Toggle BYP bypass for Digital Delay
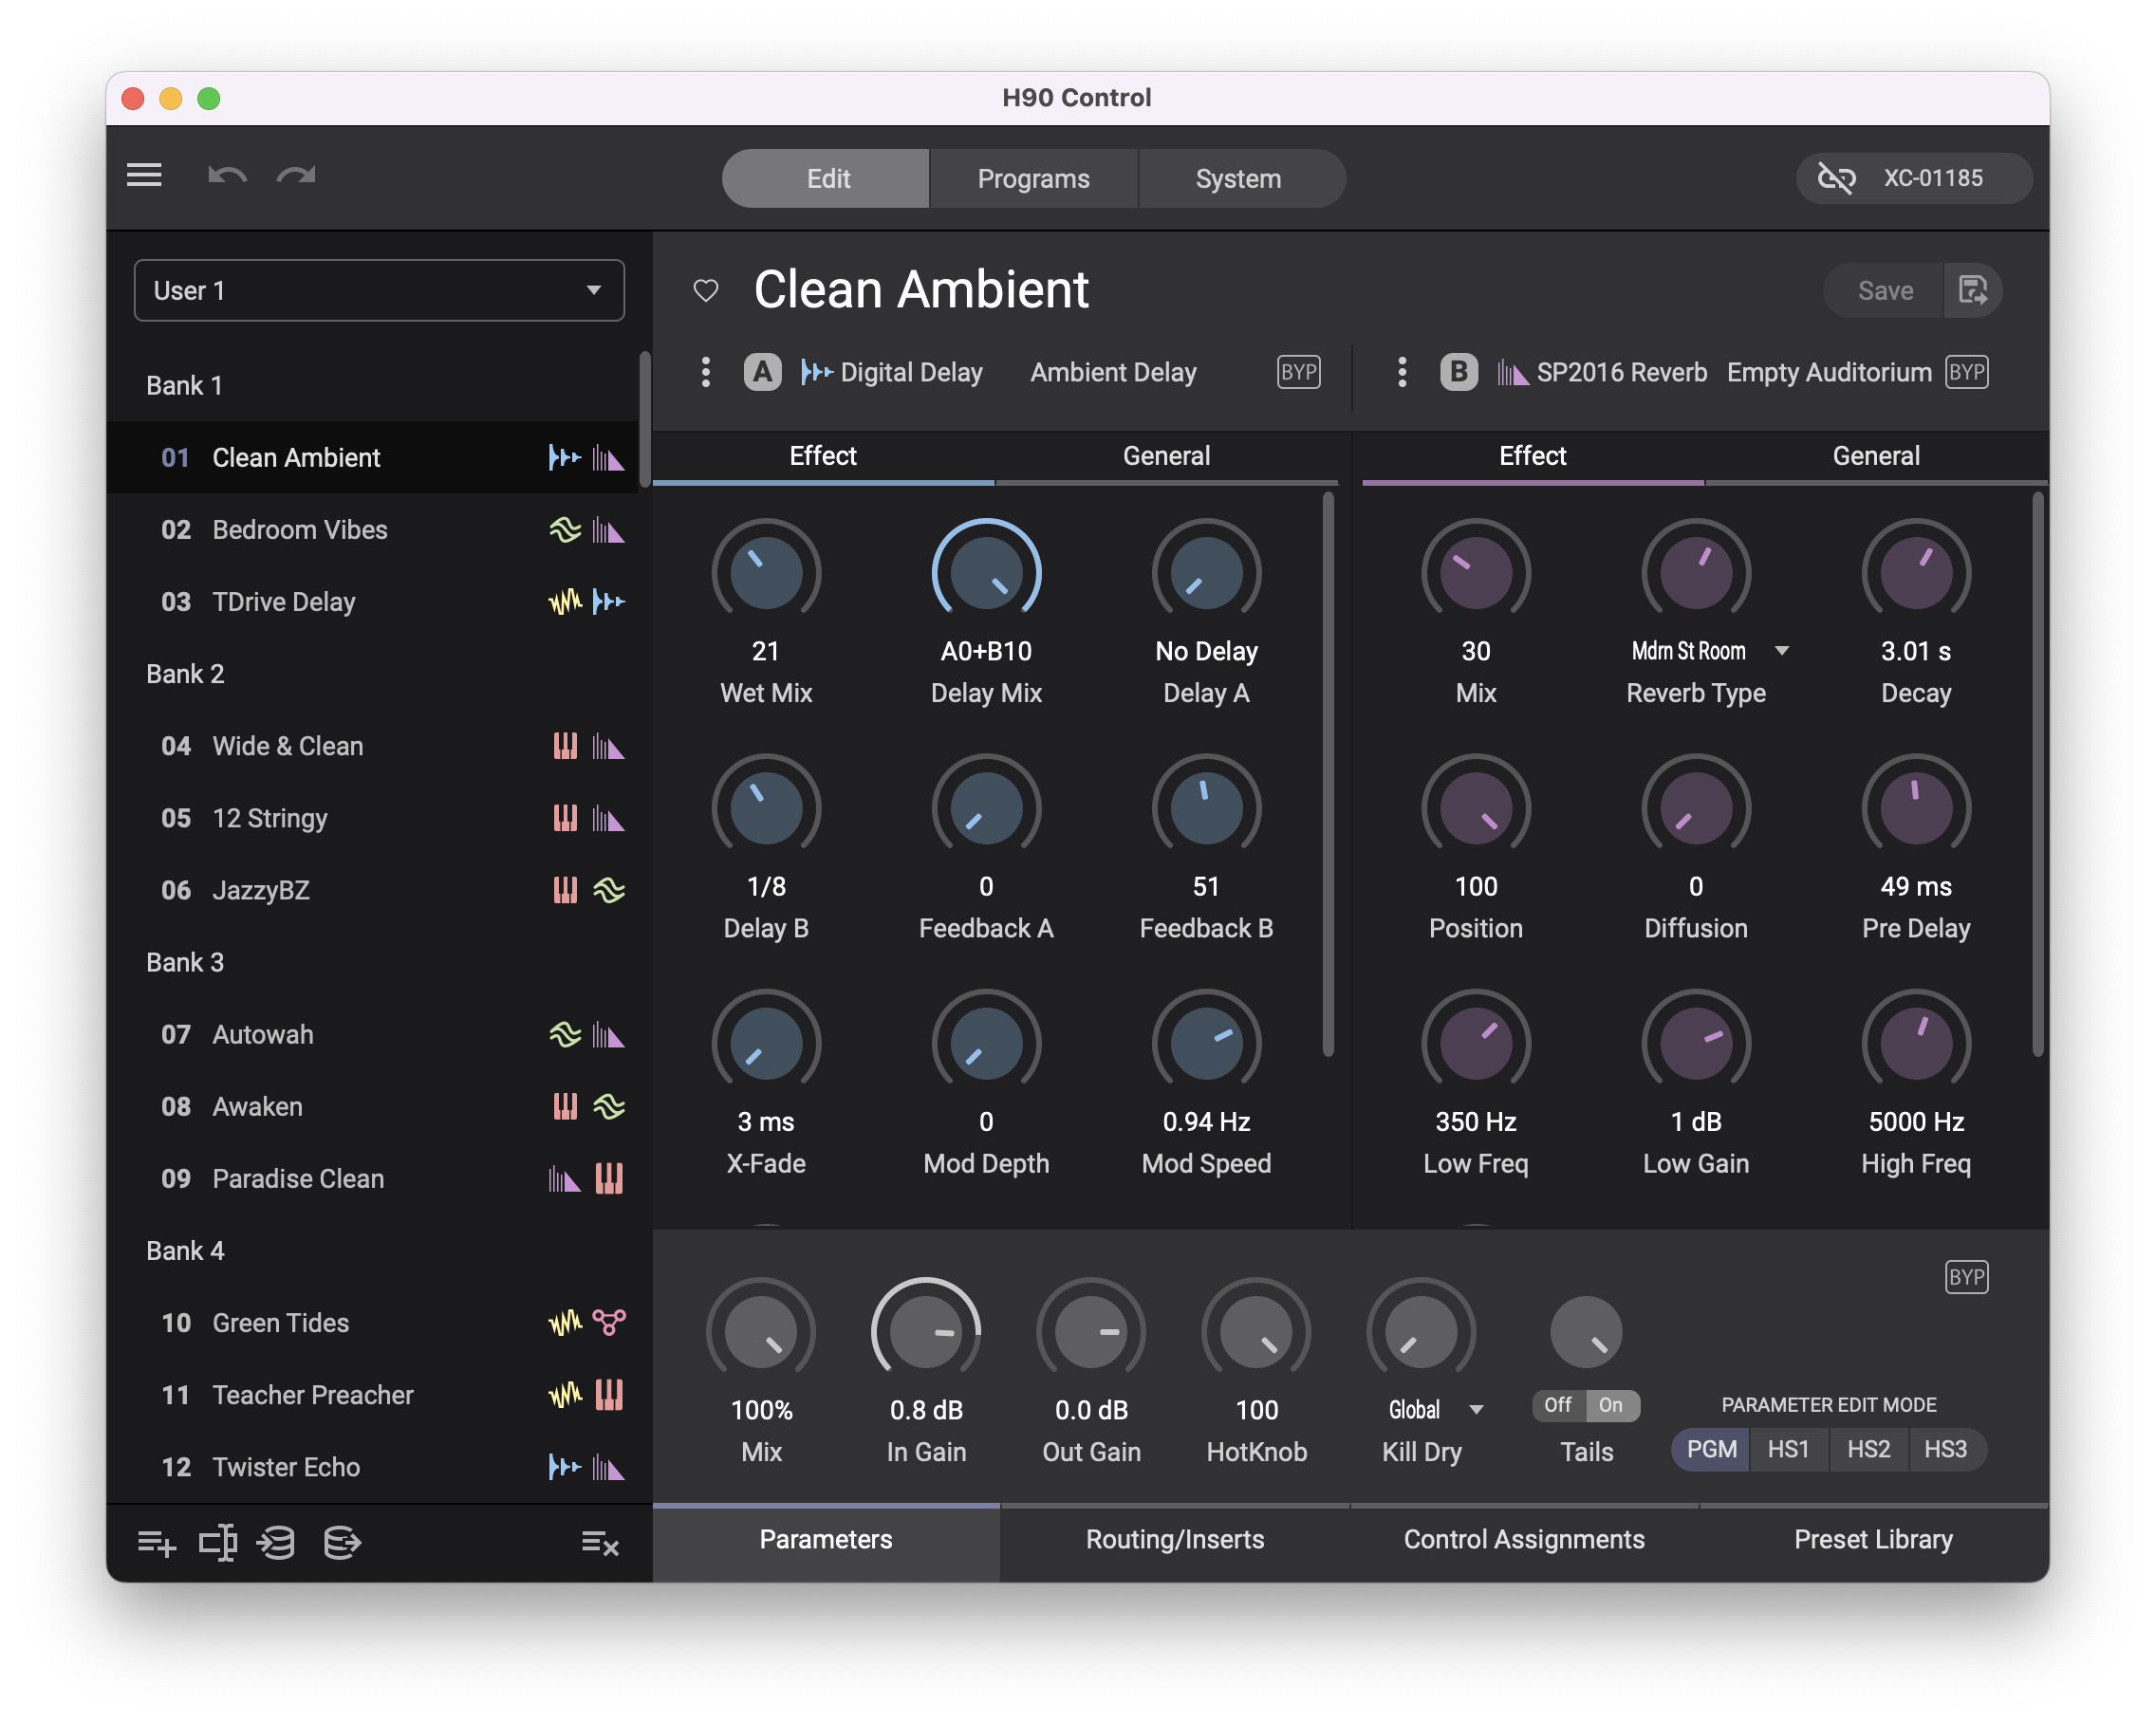Viewport: 2156px width, 1723px height. coord(1298,372)
